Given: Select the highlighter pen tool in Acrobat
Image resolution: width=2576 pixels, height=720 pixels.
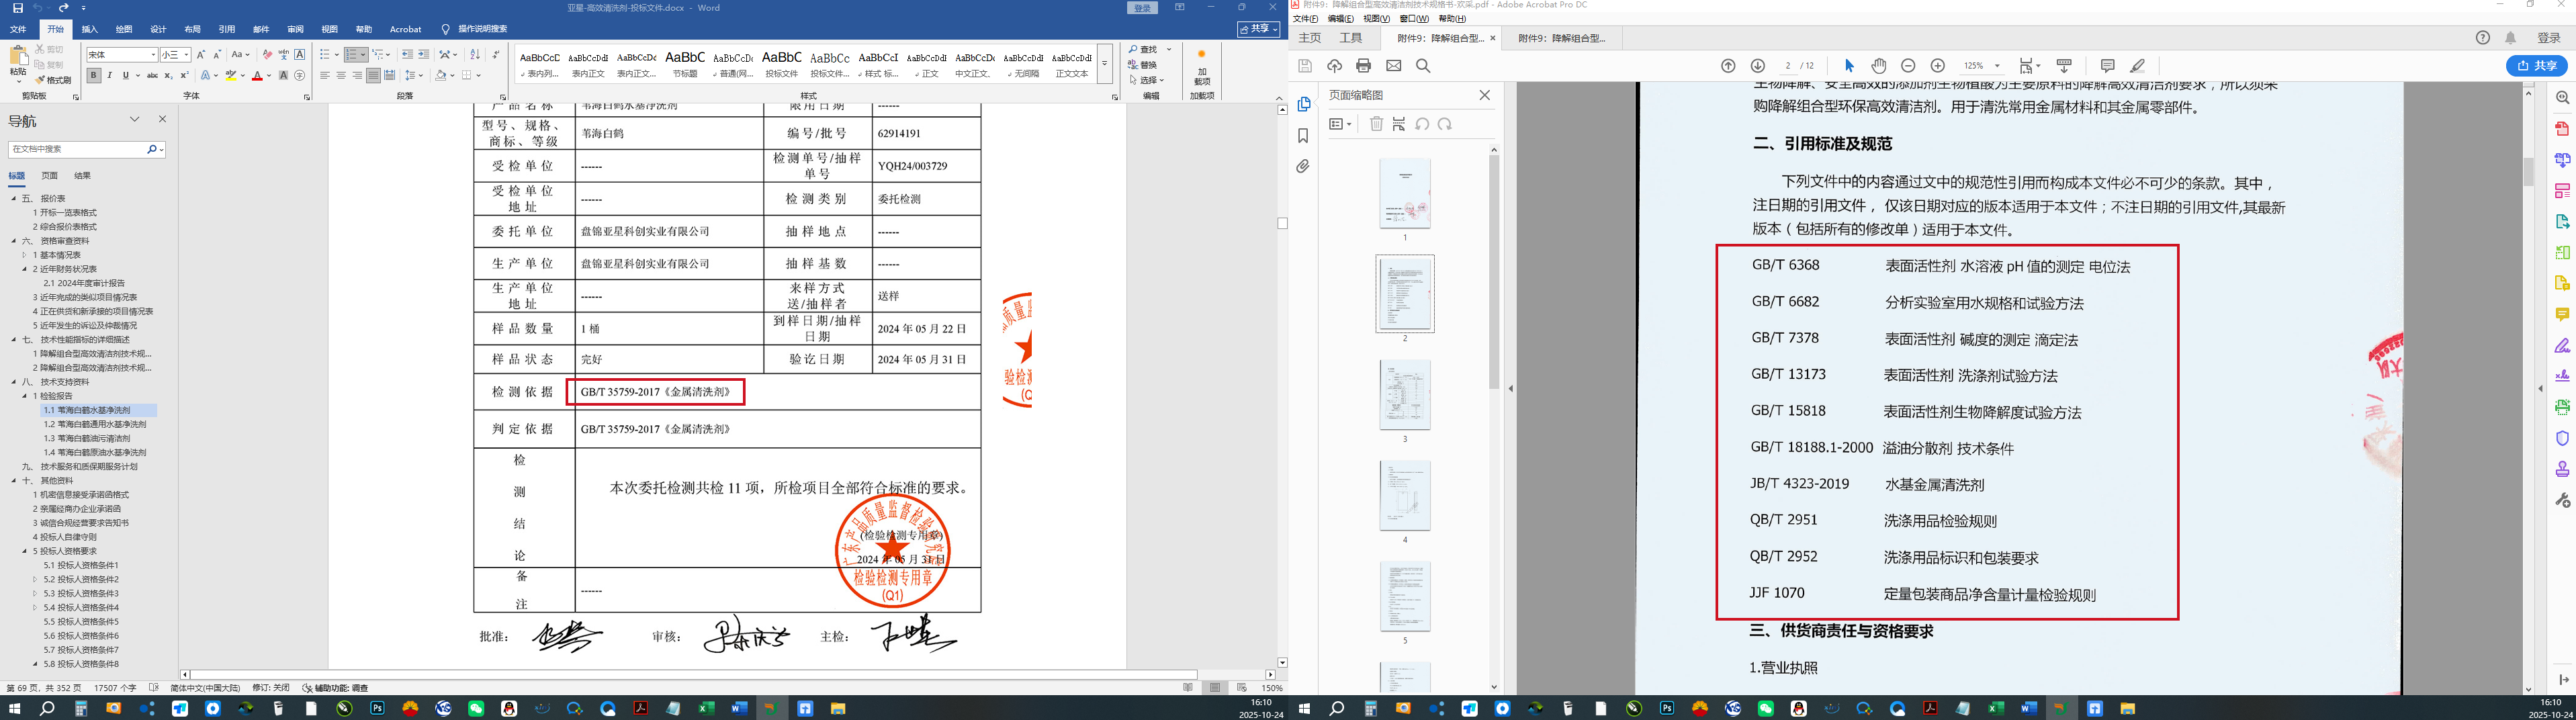Looking at the screenshot, I should 2137,66.
